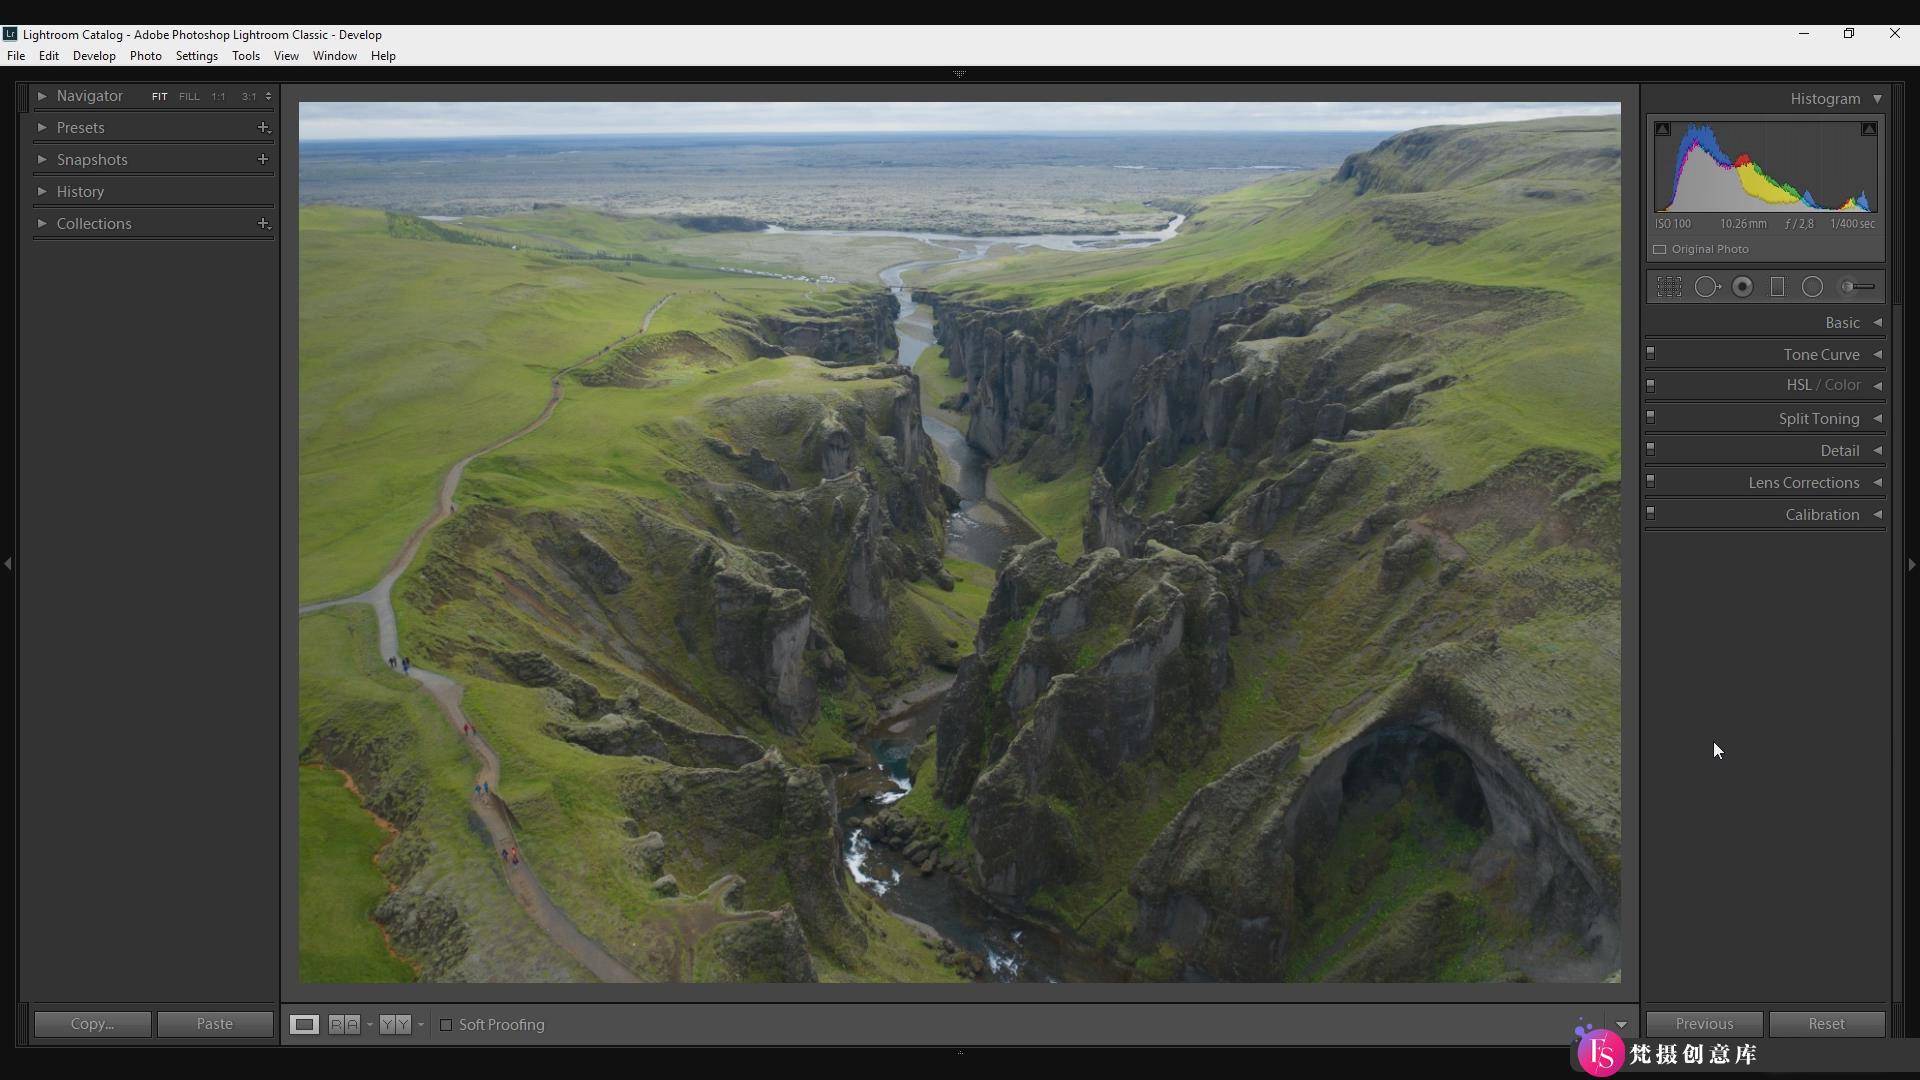Toggle the HSL / Color panel switch

click(1651, 385)
